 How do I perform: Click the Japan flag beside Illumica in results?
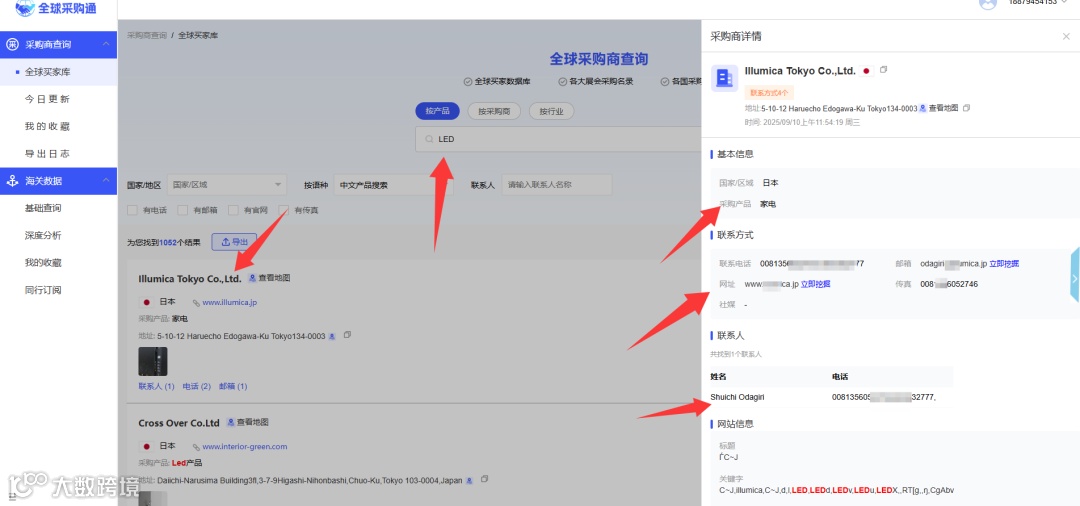point(146,302)
